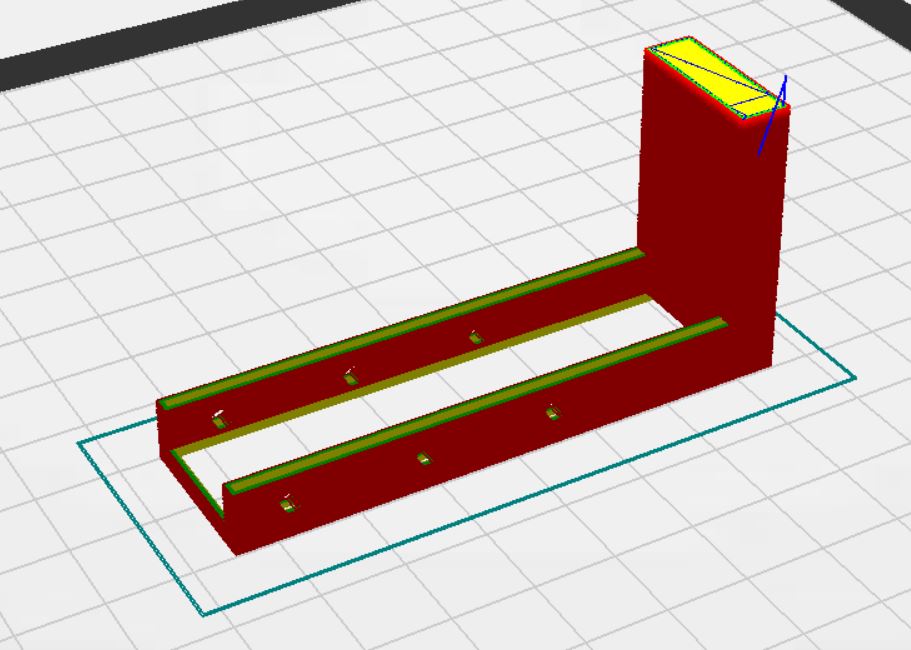
Task: Click the blue travel move line at the tower top
Action: tap(773, 115)
